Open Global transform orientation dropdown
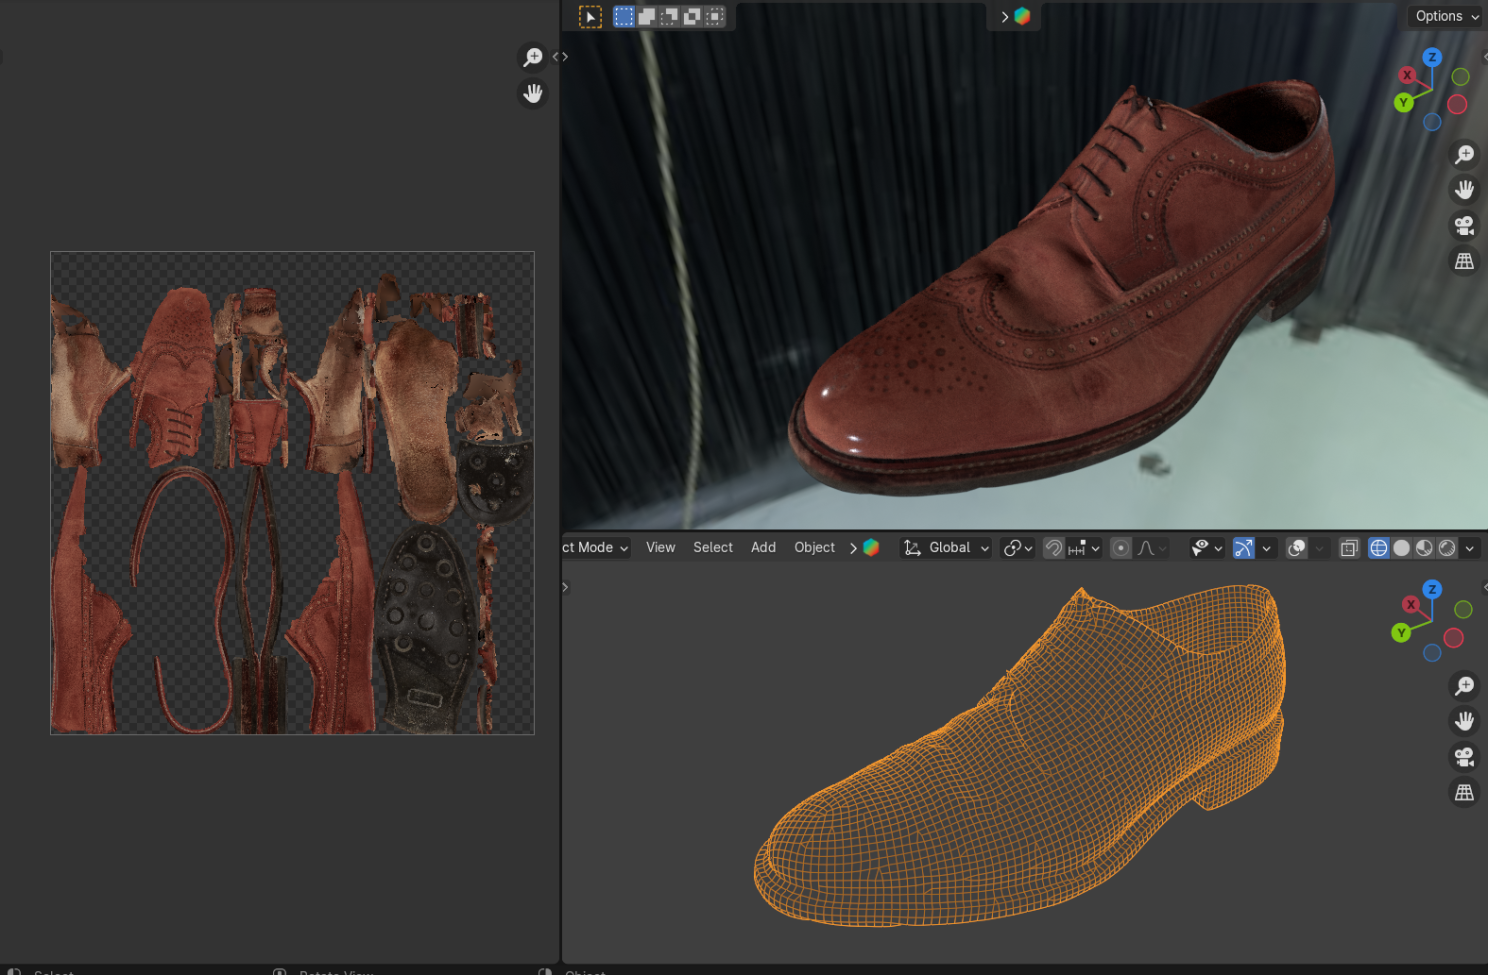This screenshot has height=975, width=1488. click(x=947, y=548)
